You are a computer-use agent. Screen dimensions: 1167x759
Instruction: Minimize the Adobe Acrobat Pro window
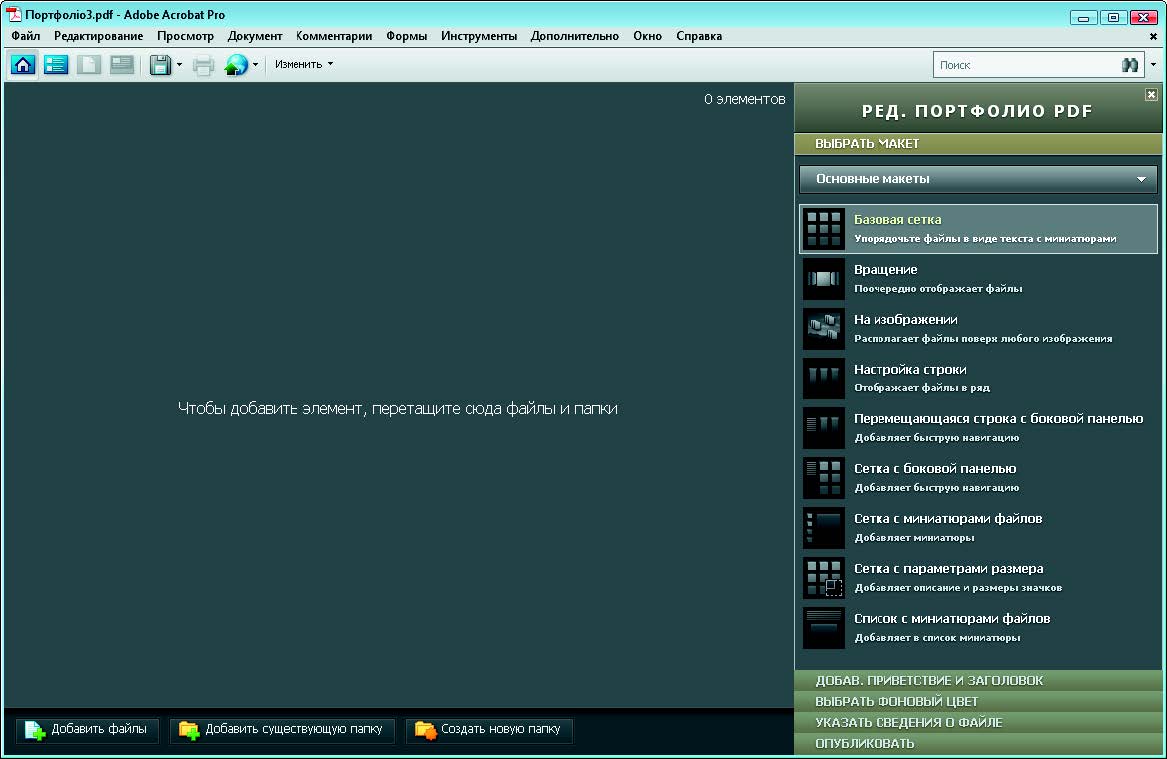click(x=1083, y=17)
